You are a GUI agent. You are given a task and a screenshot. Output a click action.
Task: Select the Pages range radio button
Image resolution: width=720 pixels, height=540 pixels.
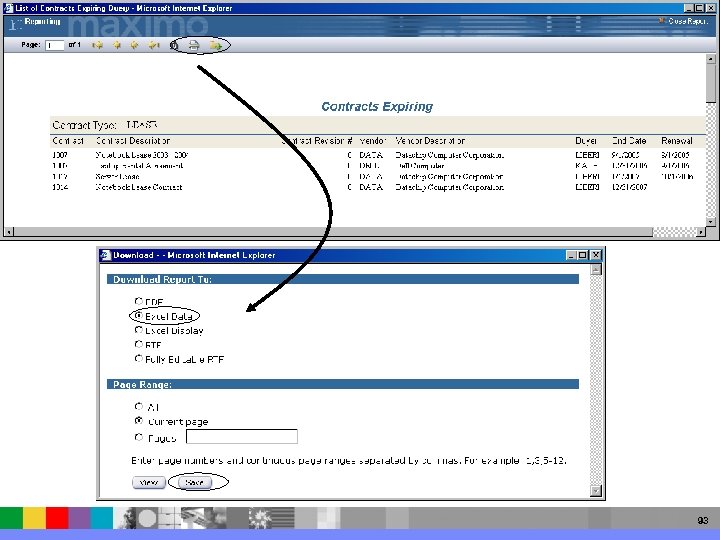[x=139, y=437]
